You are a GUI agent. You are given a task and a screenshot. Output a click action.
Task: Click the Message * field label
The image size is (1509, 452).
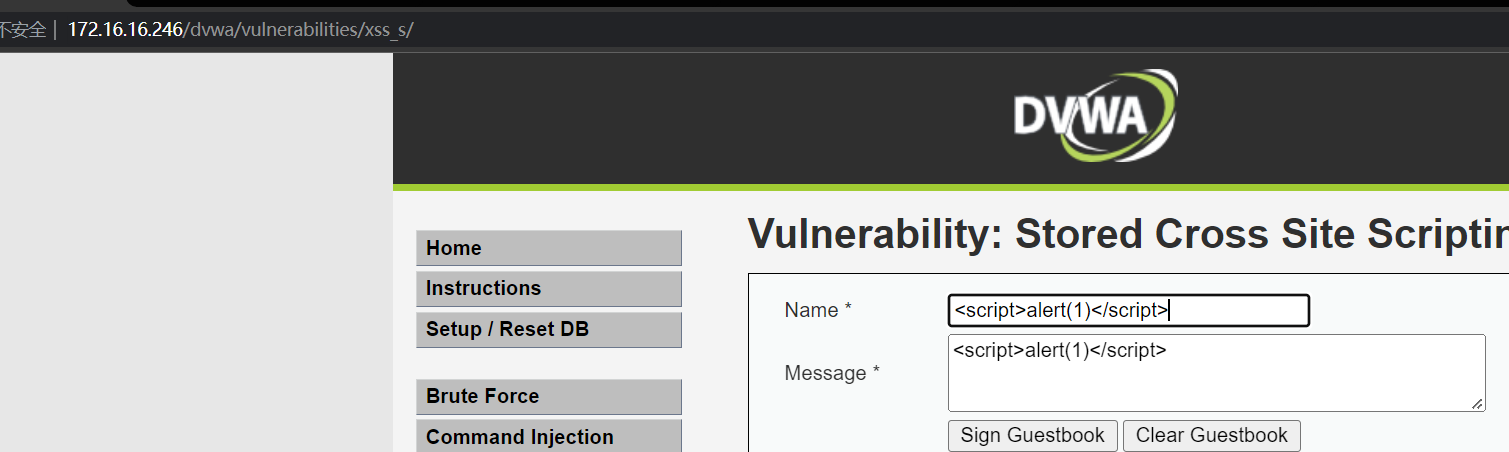pos(832,373)
